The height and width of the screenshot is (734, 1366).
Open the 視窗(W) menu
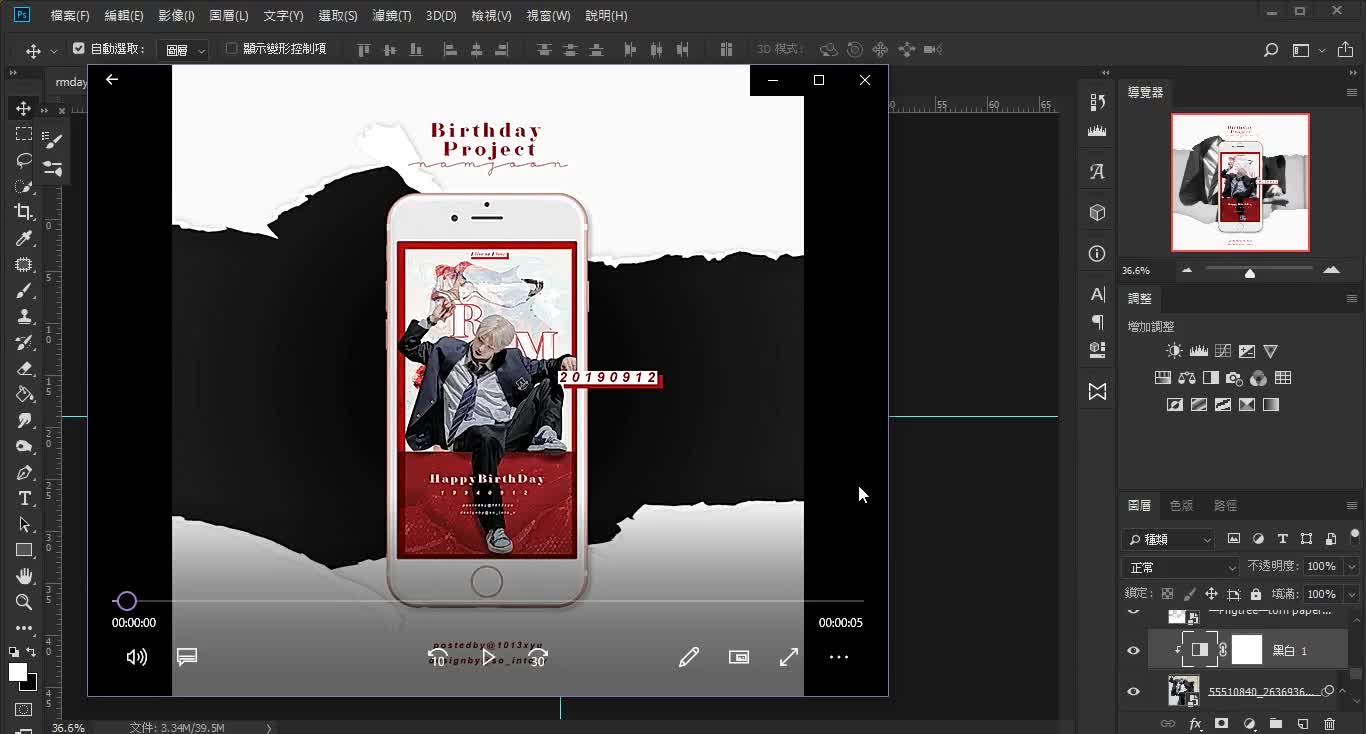click(x=548, y=16)
